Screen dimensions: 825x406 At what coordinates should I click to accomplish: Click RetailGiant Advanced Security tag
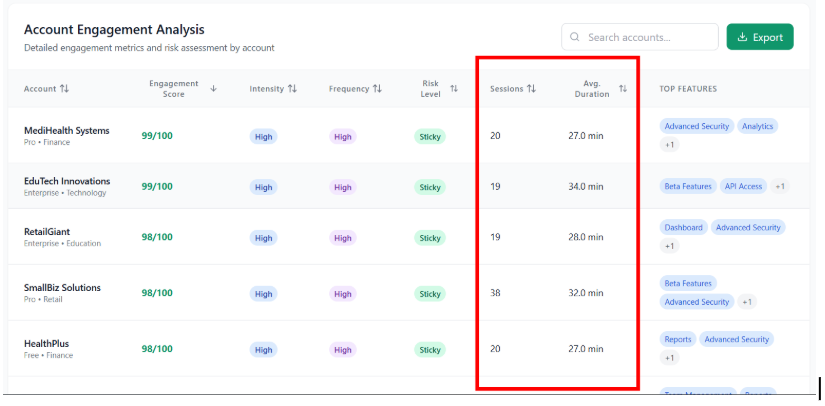pyautogui.click(x=748, y=228)
